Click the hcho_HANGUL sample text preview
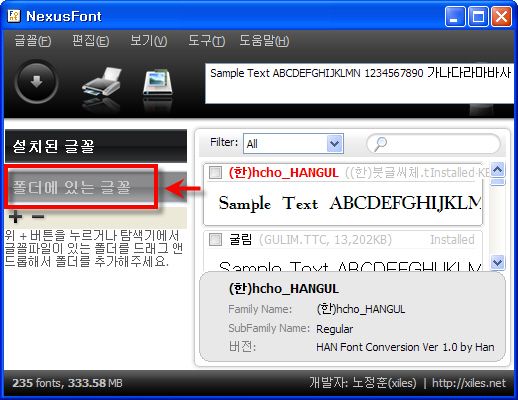Screen dimensions: 518x400 click(350, 203)
